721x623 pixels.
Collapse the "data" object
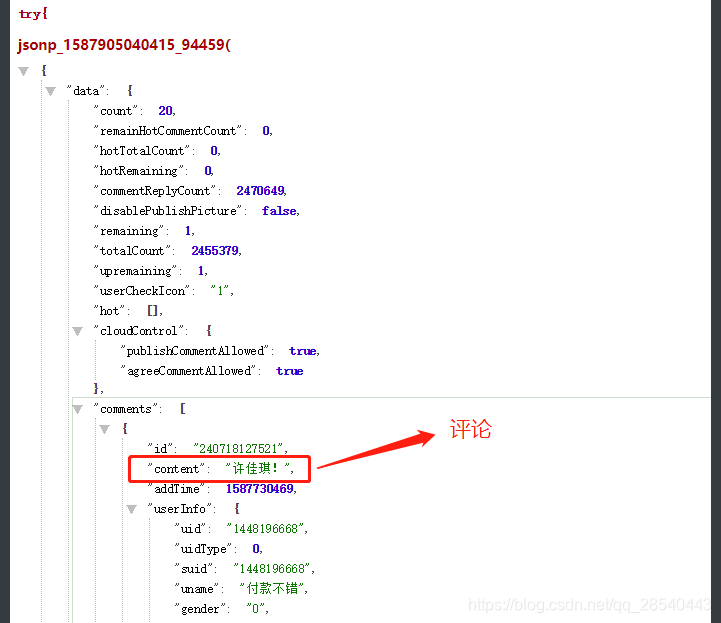51,91
